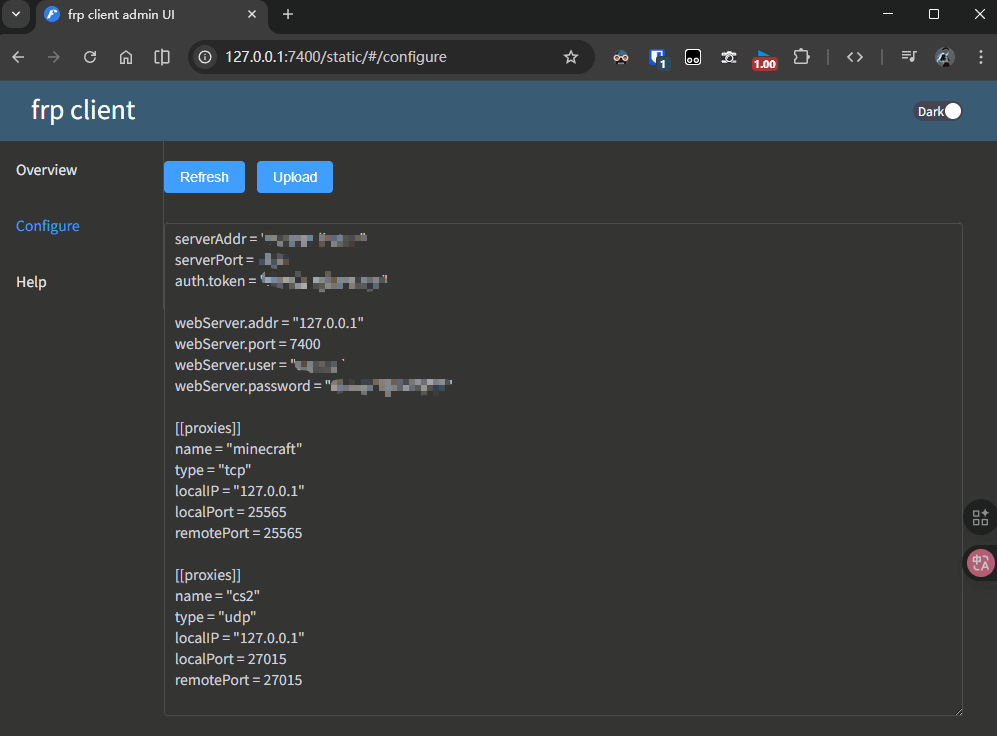
Task: Close the frp client admin UI tab
Action: tap(252, 14)
